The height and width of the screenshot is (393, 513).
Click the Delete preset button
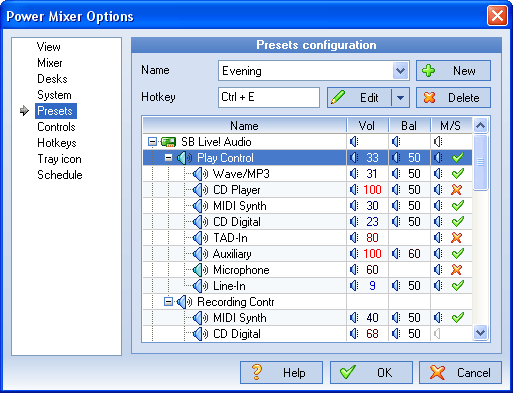(x=453, y=98)
